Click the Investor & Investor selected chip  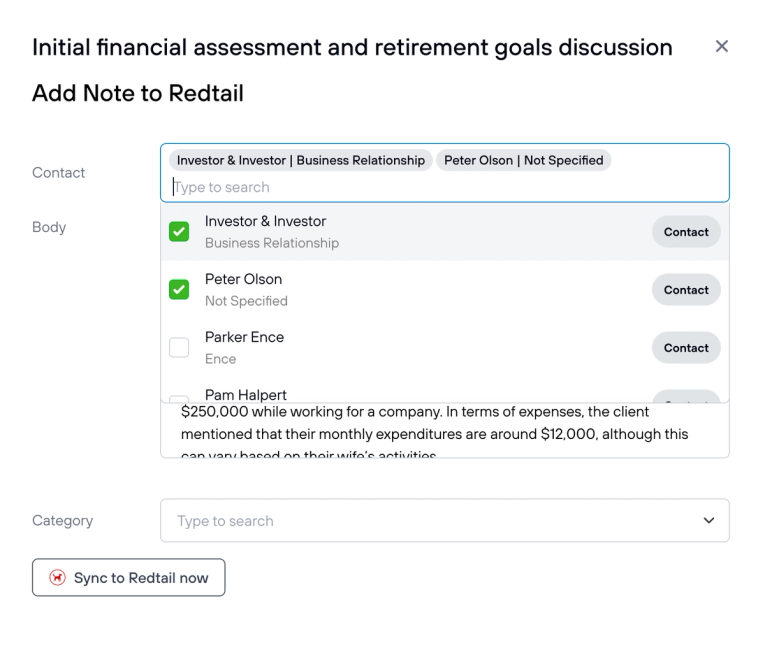(x=300, y=160)
